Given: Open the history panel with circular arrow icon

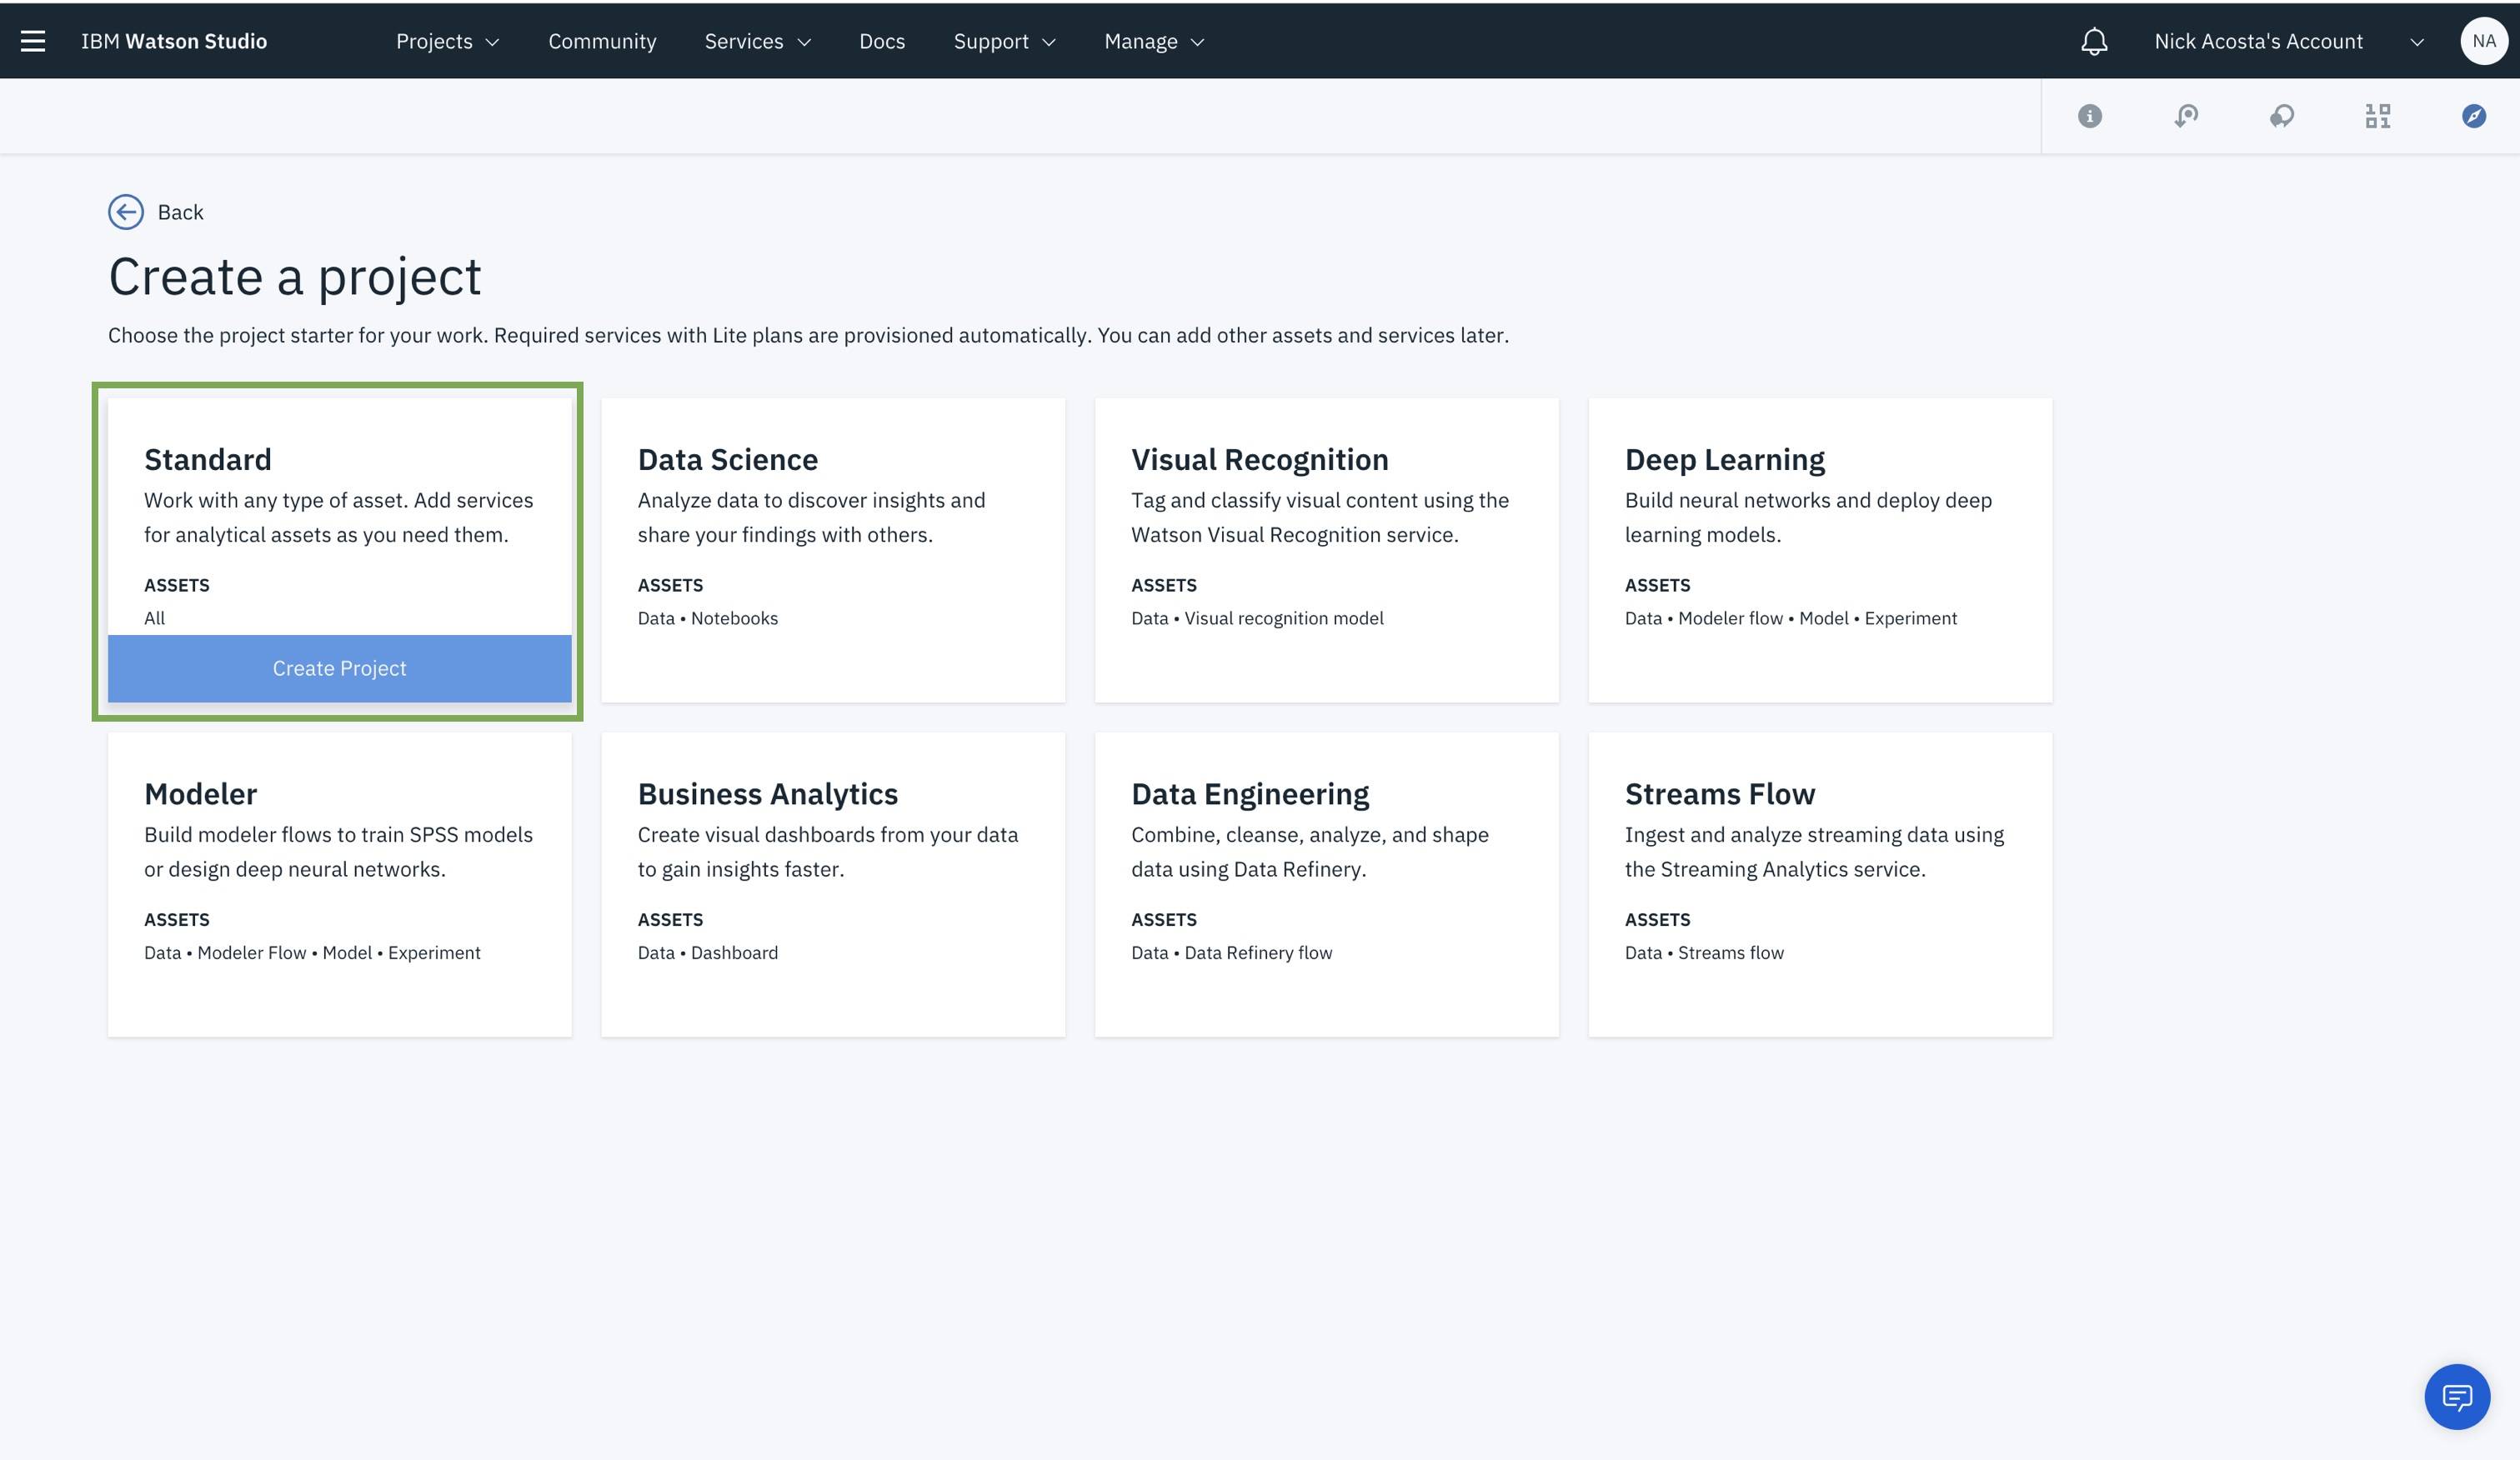Looking at the screenshot, I should (x=2186, y=116).
